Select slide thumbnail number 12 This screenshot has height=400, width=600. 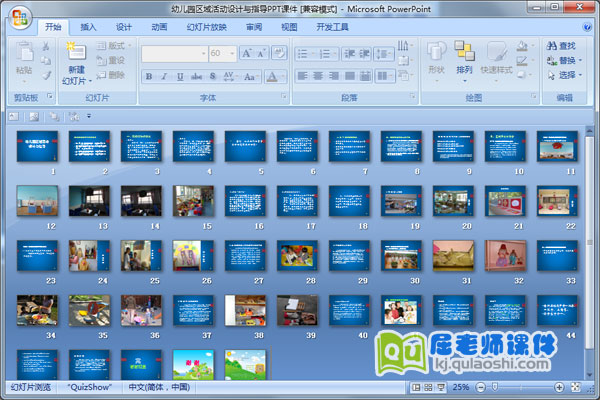(37, 200)
